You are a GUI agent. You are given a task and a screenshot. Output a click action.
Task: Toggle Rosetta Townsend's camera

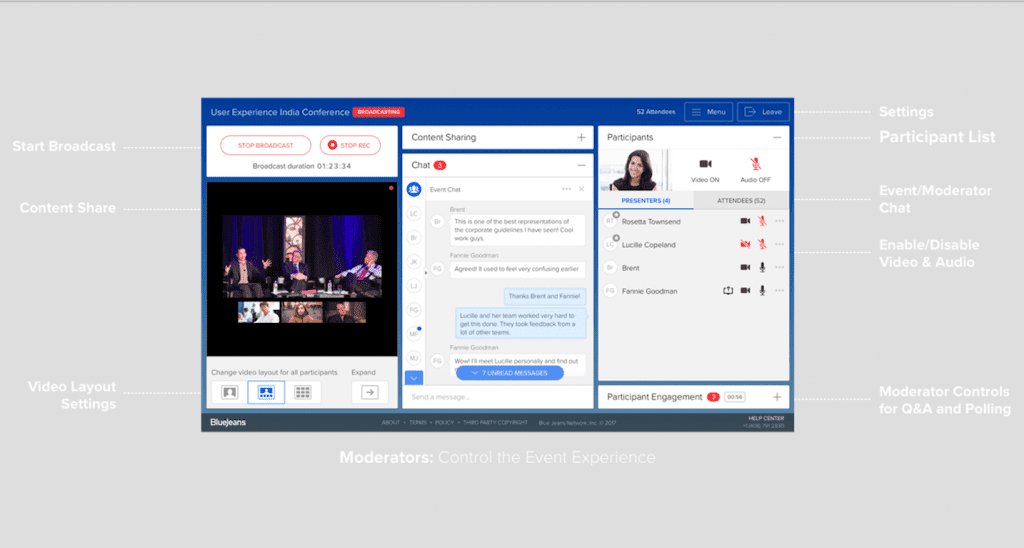[745, 221]
